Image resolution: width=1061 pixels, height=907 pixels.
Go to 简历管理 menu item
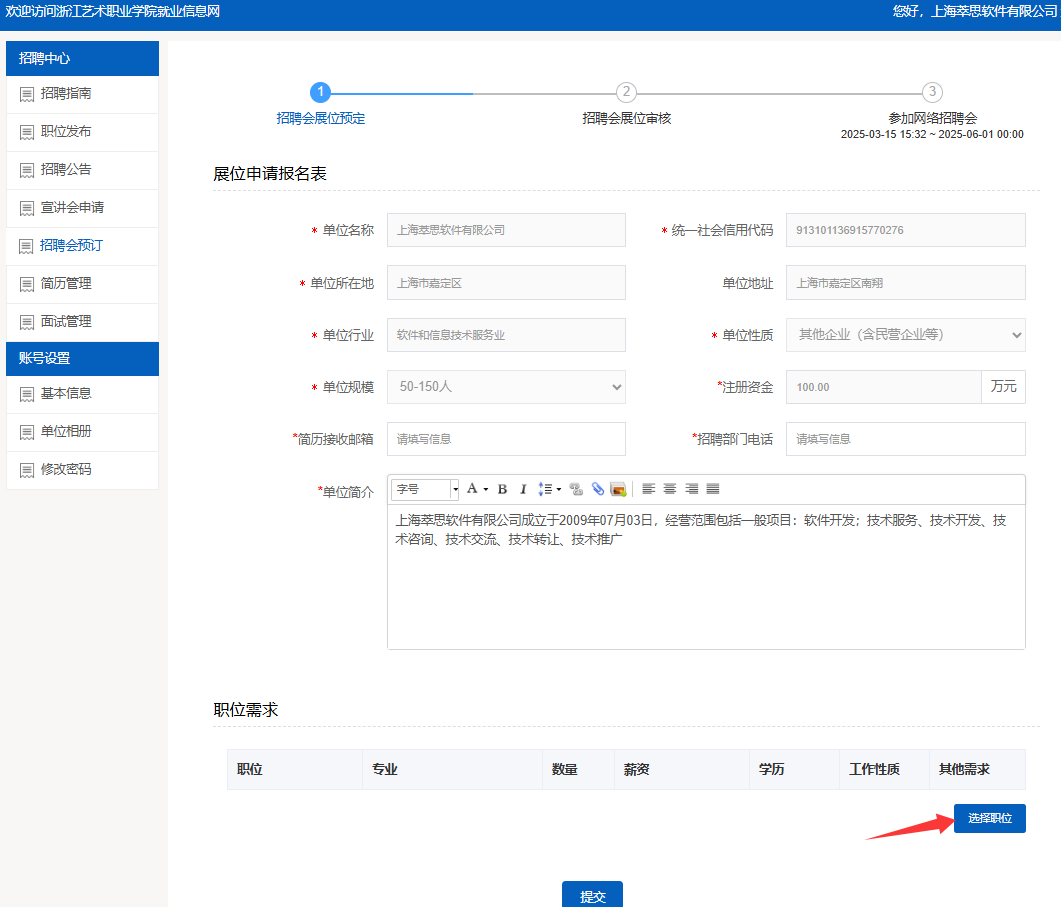tap(66, 284)
